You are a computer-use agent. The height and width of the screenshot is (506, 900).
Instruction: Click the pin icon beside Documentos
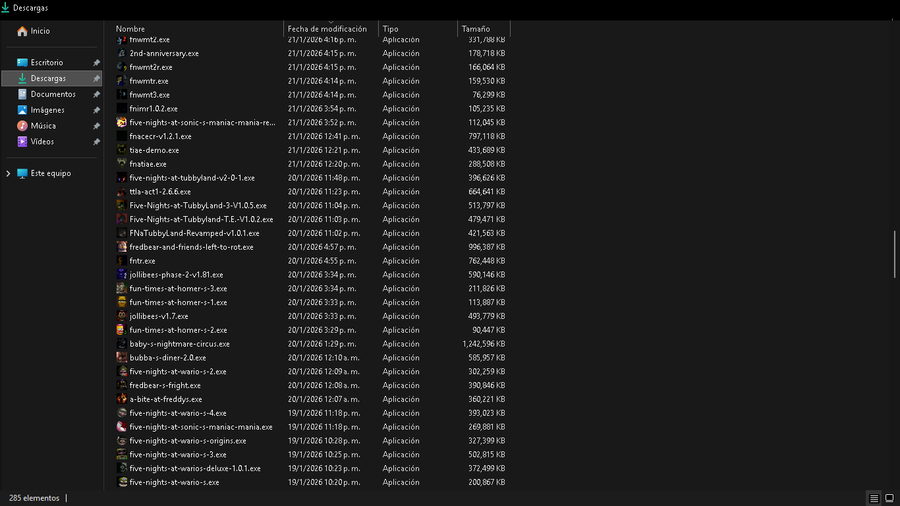(96, 94)
